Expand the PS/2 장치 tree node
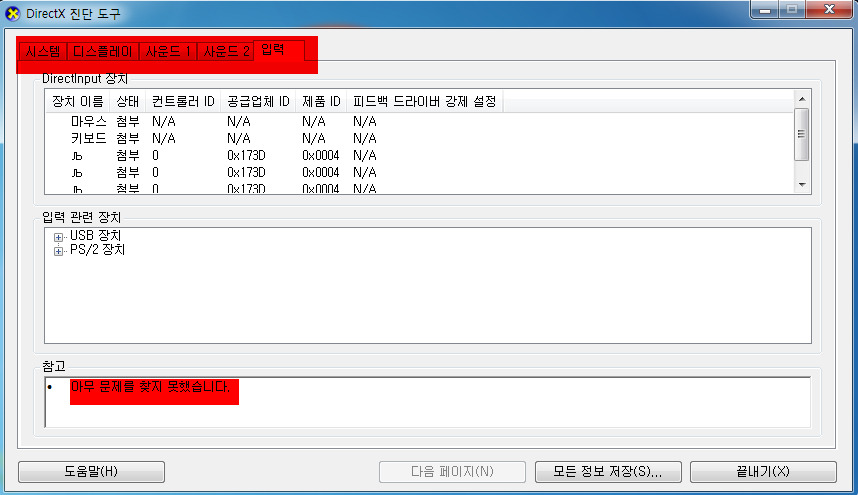 [59, 251]
